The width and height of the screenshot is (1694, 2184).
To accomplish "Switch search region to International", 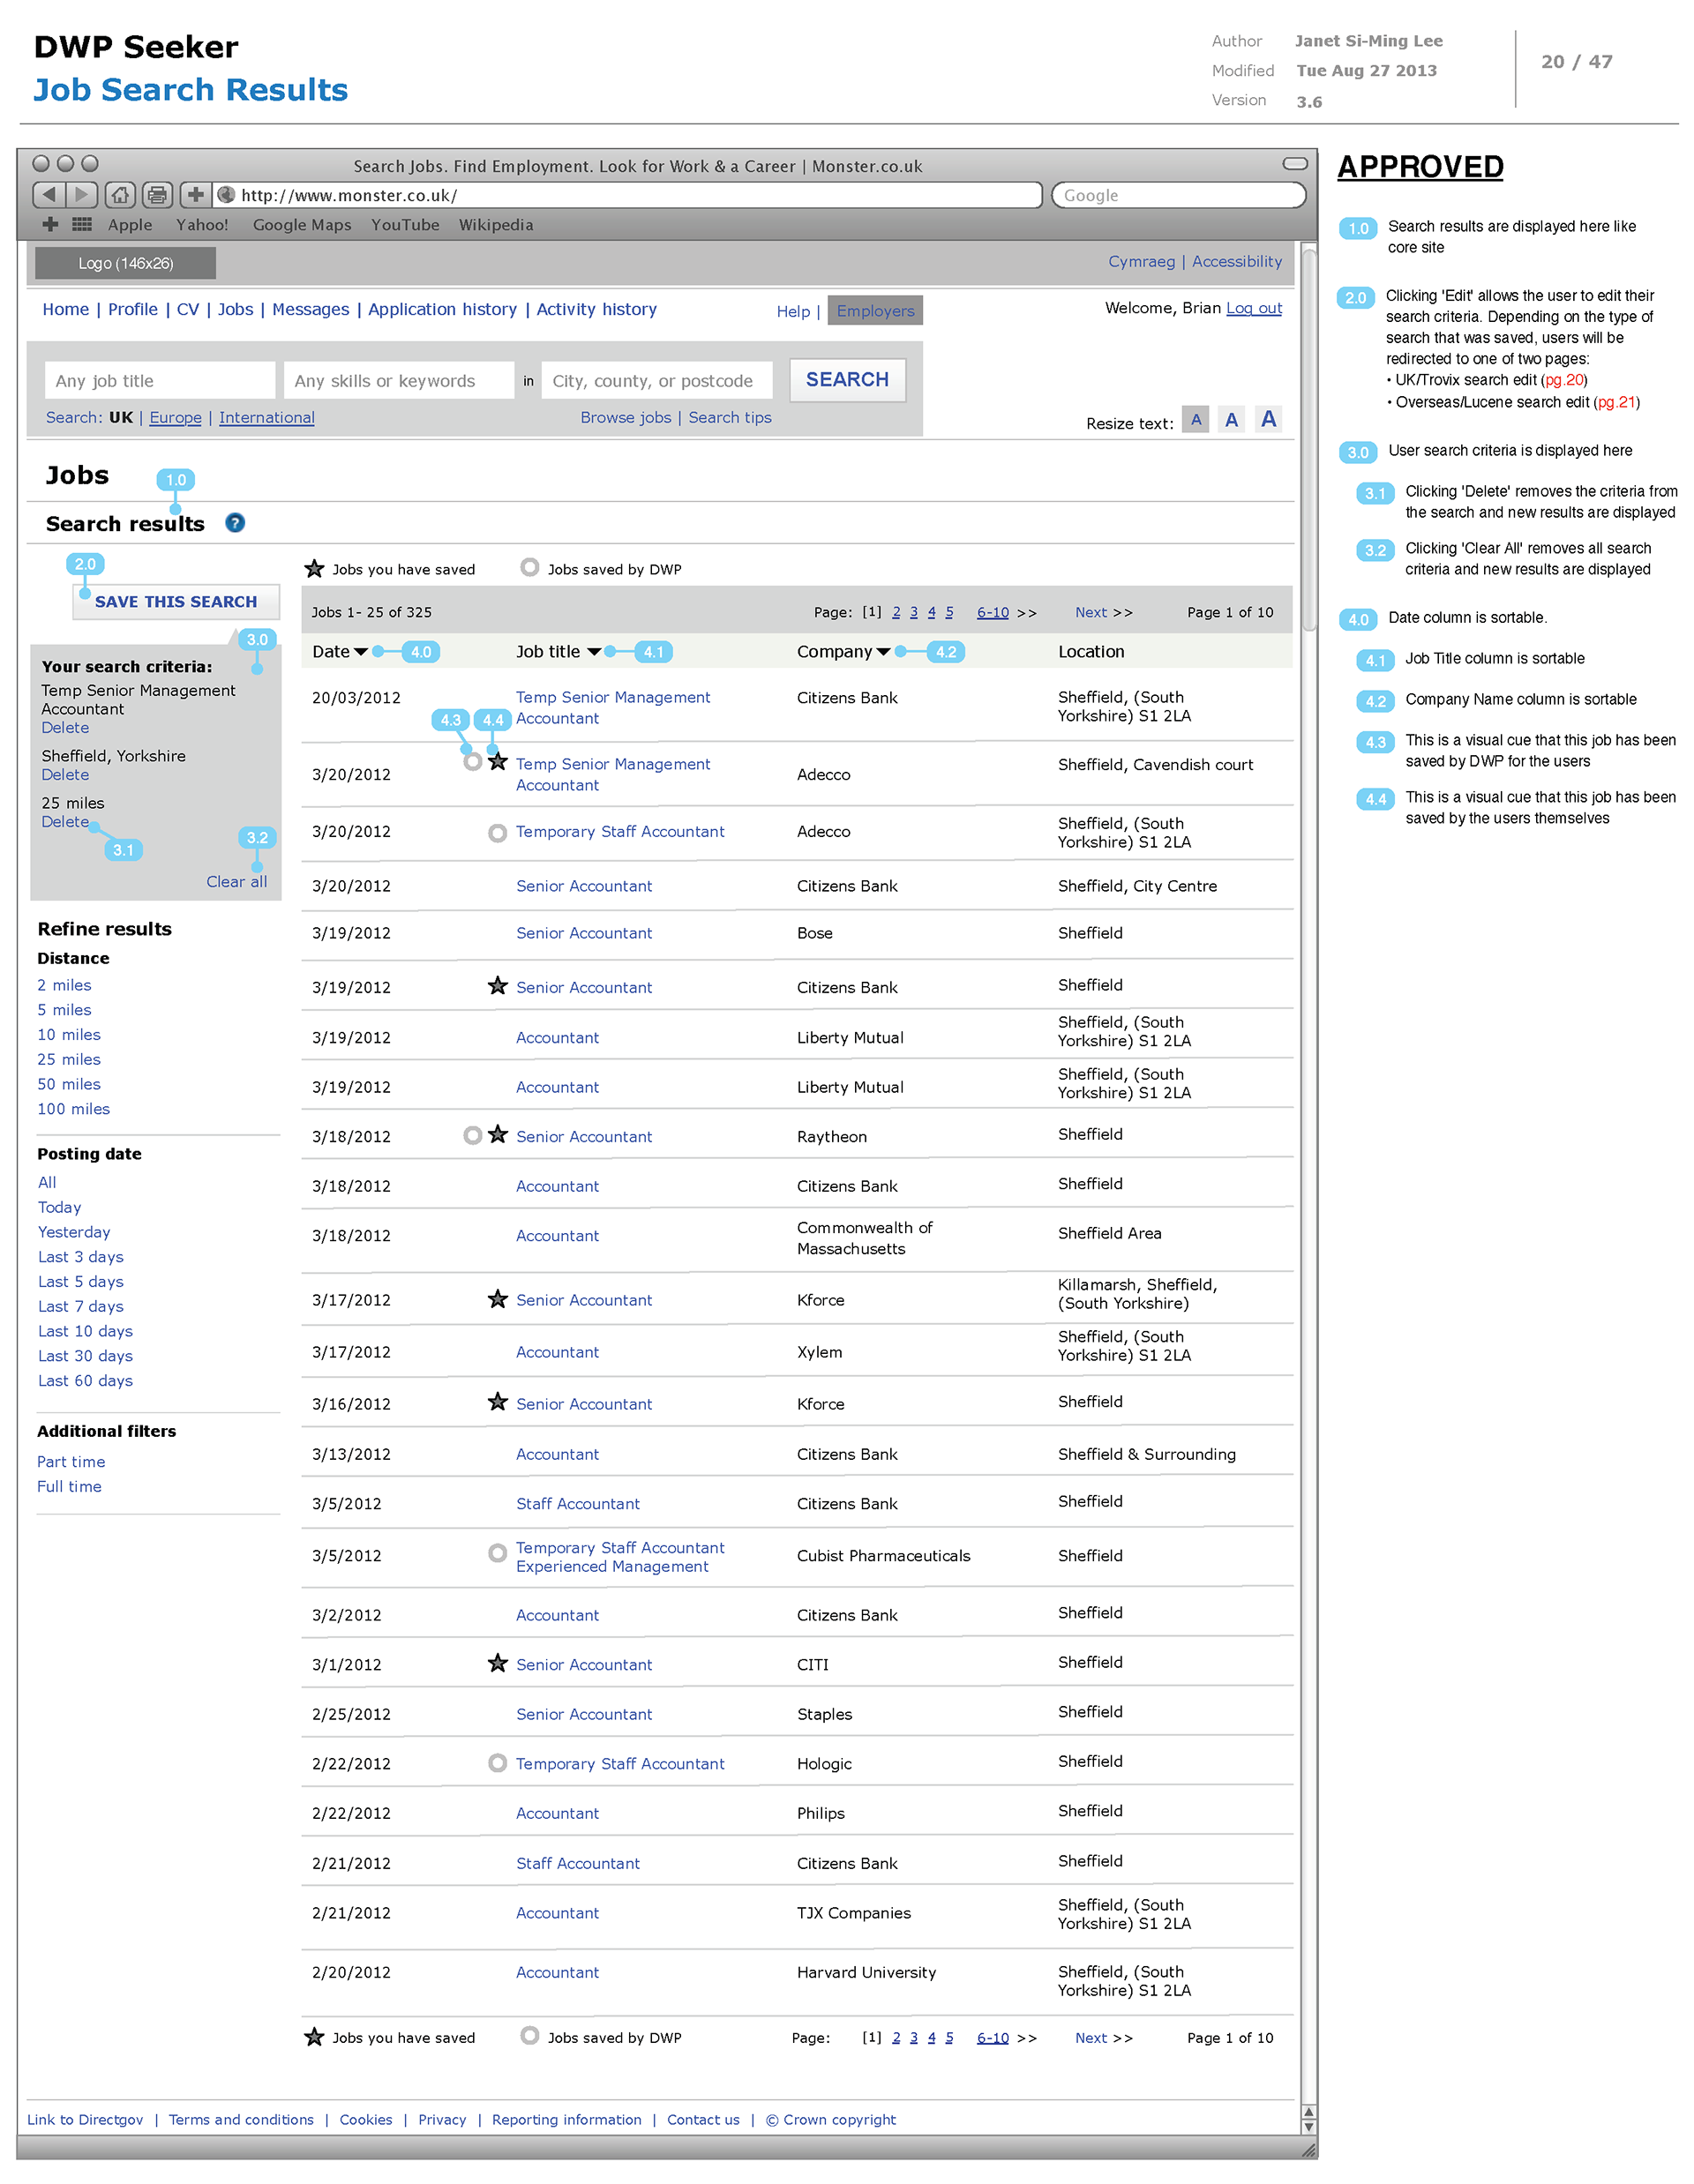I will point(267,418).
